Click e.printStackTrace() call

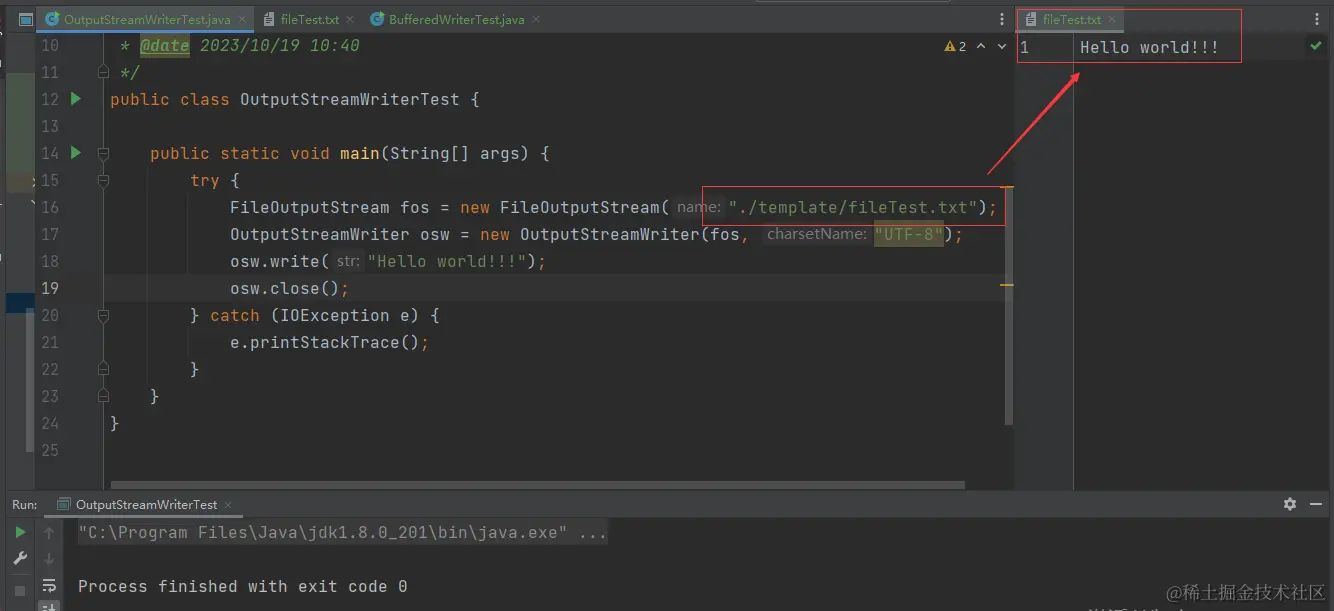329,342
